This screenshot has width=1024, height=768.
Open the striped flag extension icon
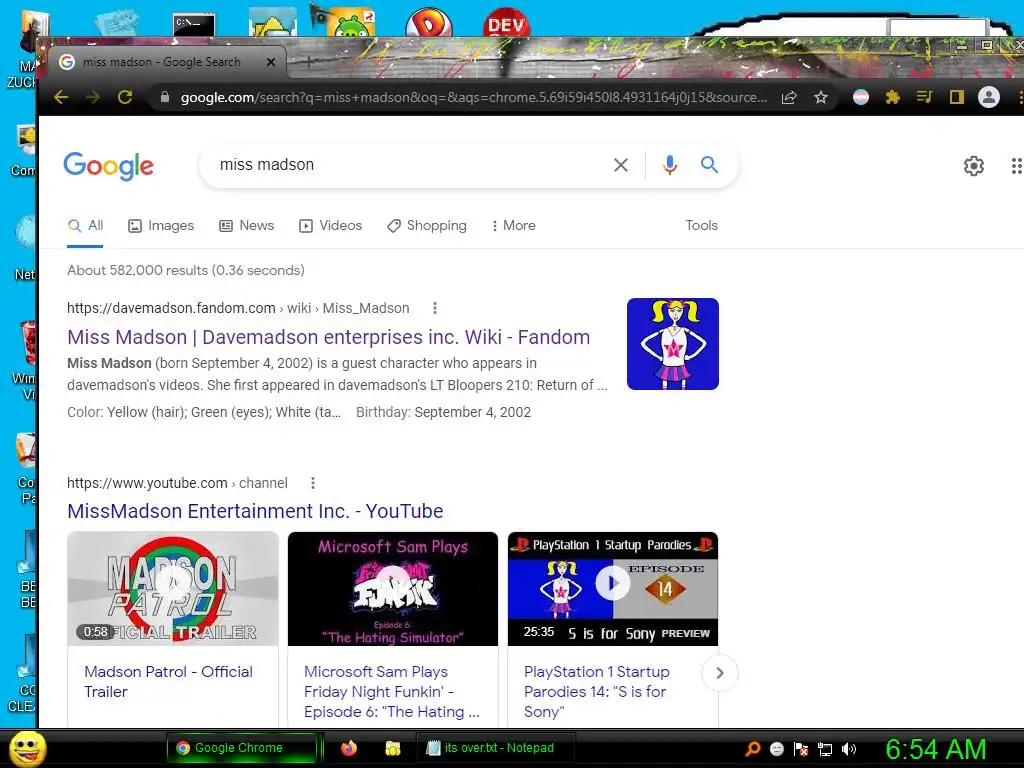[861, 97]
